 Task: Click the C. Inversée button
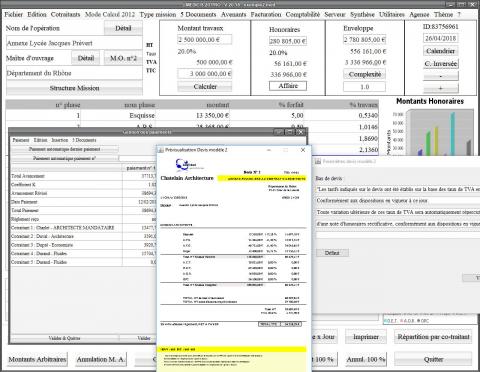click(441, 63)
